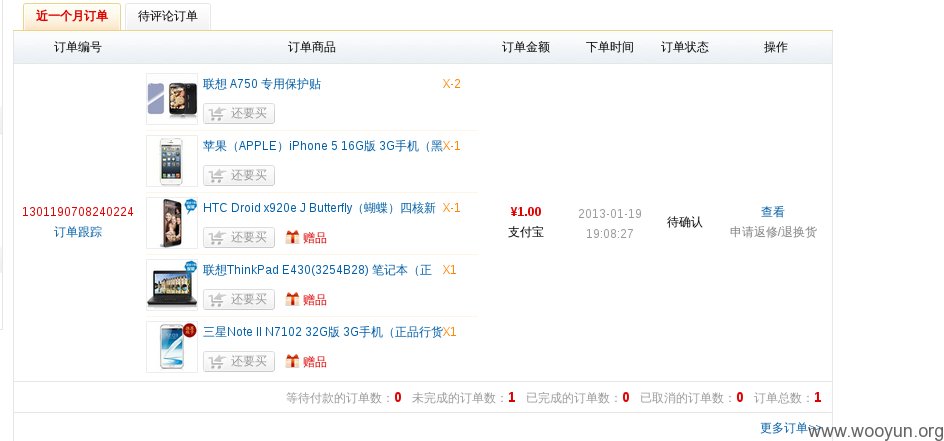Viewport: 944px width, 441px height.
Task: Click gift box icon in 三星Note II row
Action: click(x=292, y=361)
